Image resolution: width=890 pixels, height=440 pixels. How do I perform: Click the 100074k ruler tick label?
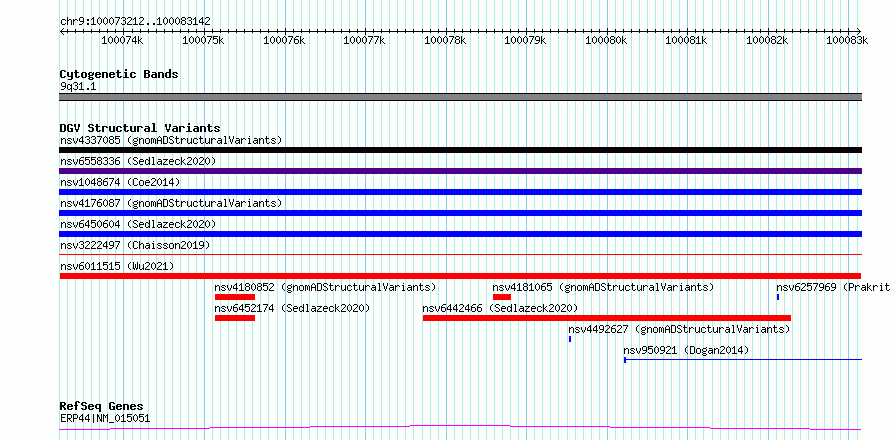pos(122,40)
